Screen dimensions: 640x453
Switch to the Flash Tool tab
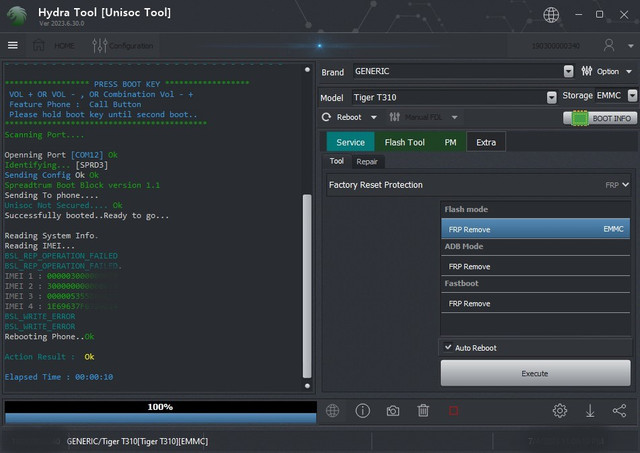click(404, 142)
